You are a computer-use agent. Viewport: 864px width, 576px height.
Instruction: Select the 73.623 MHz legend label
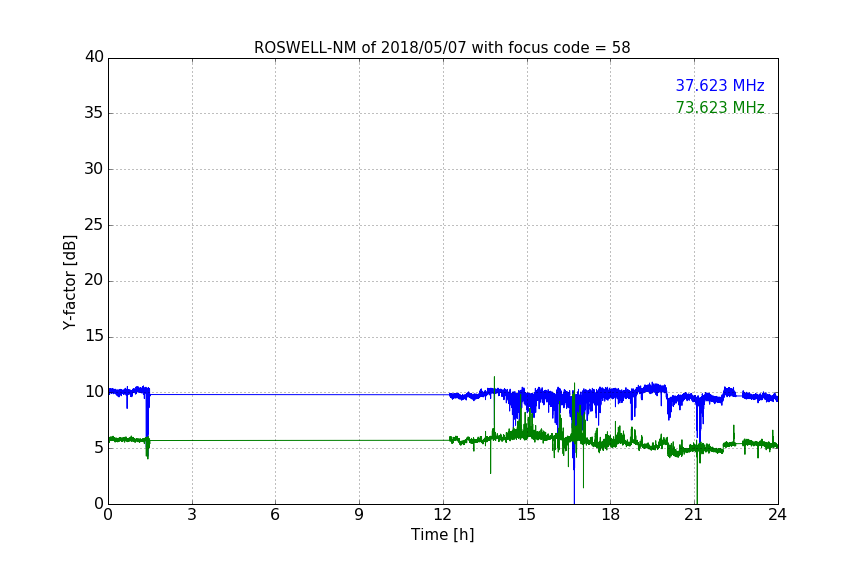(x=720, y=107)
